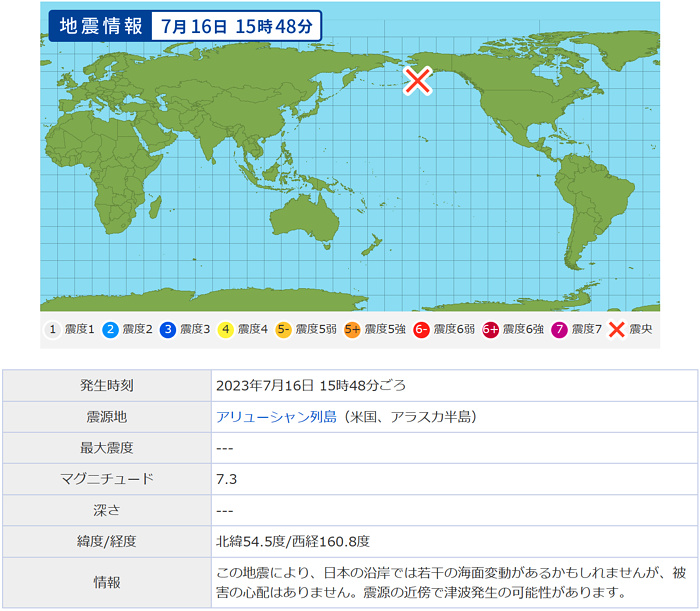Click the 震度1 legend circle icon
This screenshot has height=611, width=700.
(x=53, y=330)
